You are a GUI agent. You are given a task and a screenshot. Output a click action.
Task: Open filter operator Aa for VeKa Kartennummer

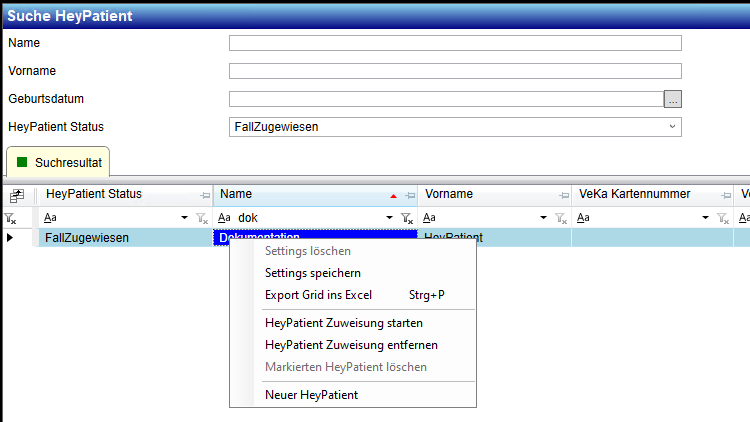[x=583, y=218]
